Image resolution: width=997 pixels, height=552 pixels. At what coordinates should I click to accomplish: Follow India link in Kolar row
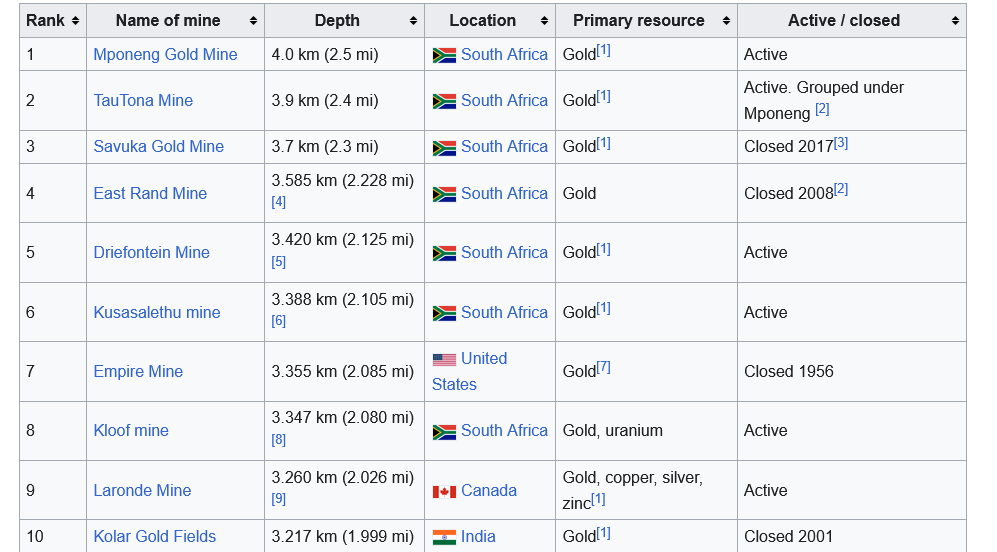tap(478, 536)
